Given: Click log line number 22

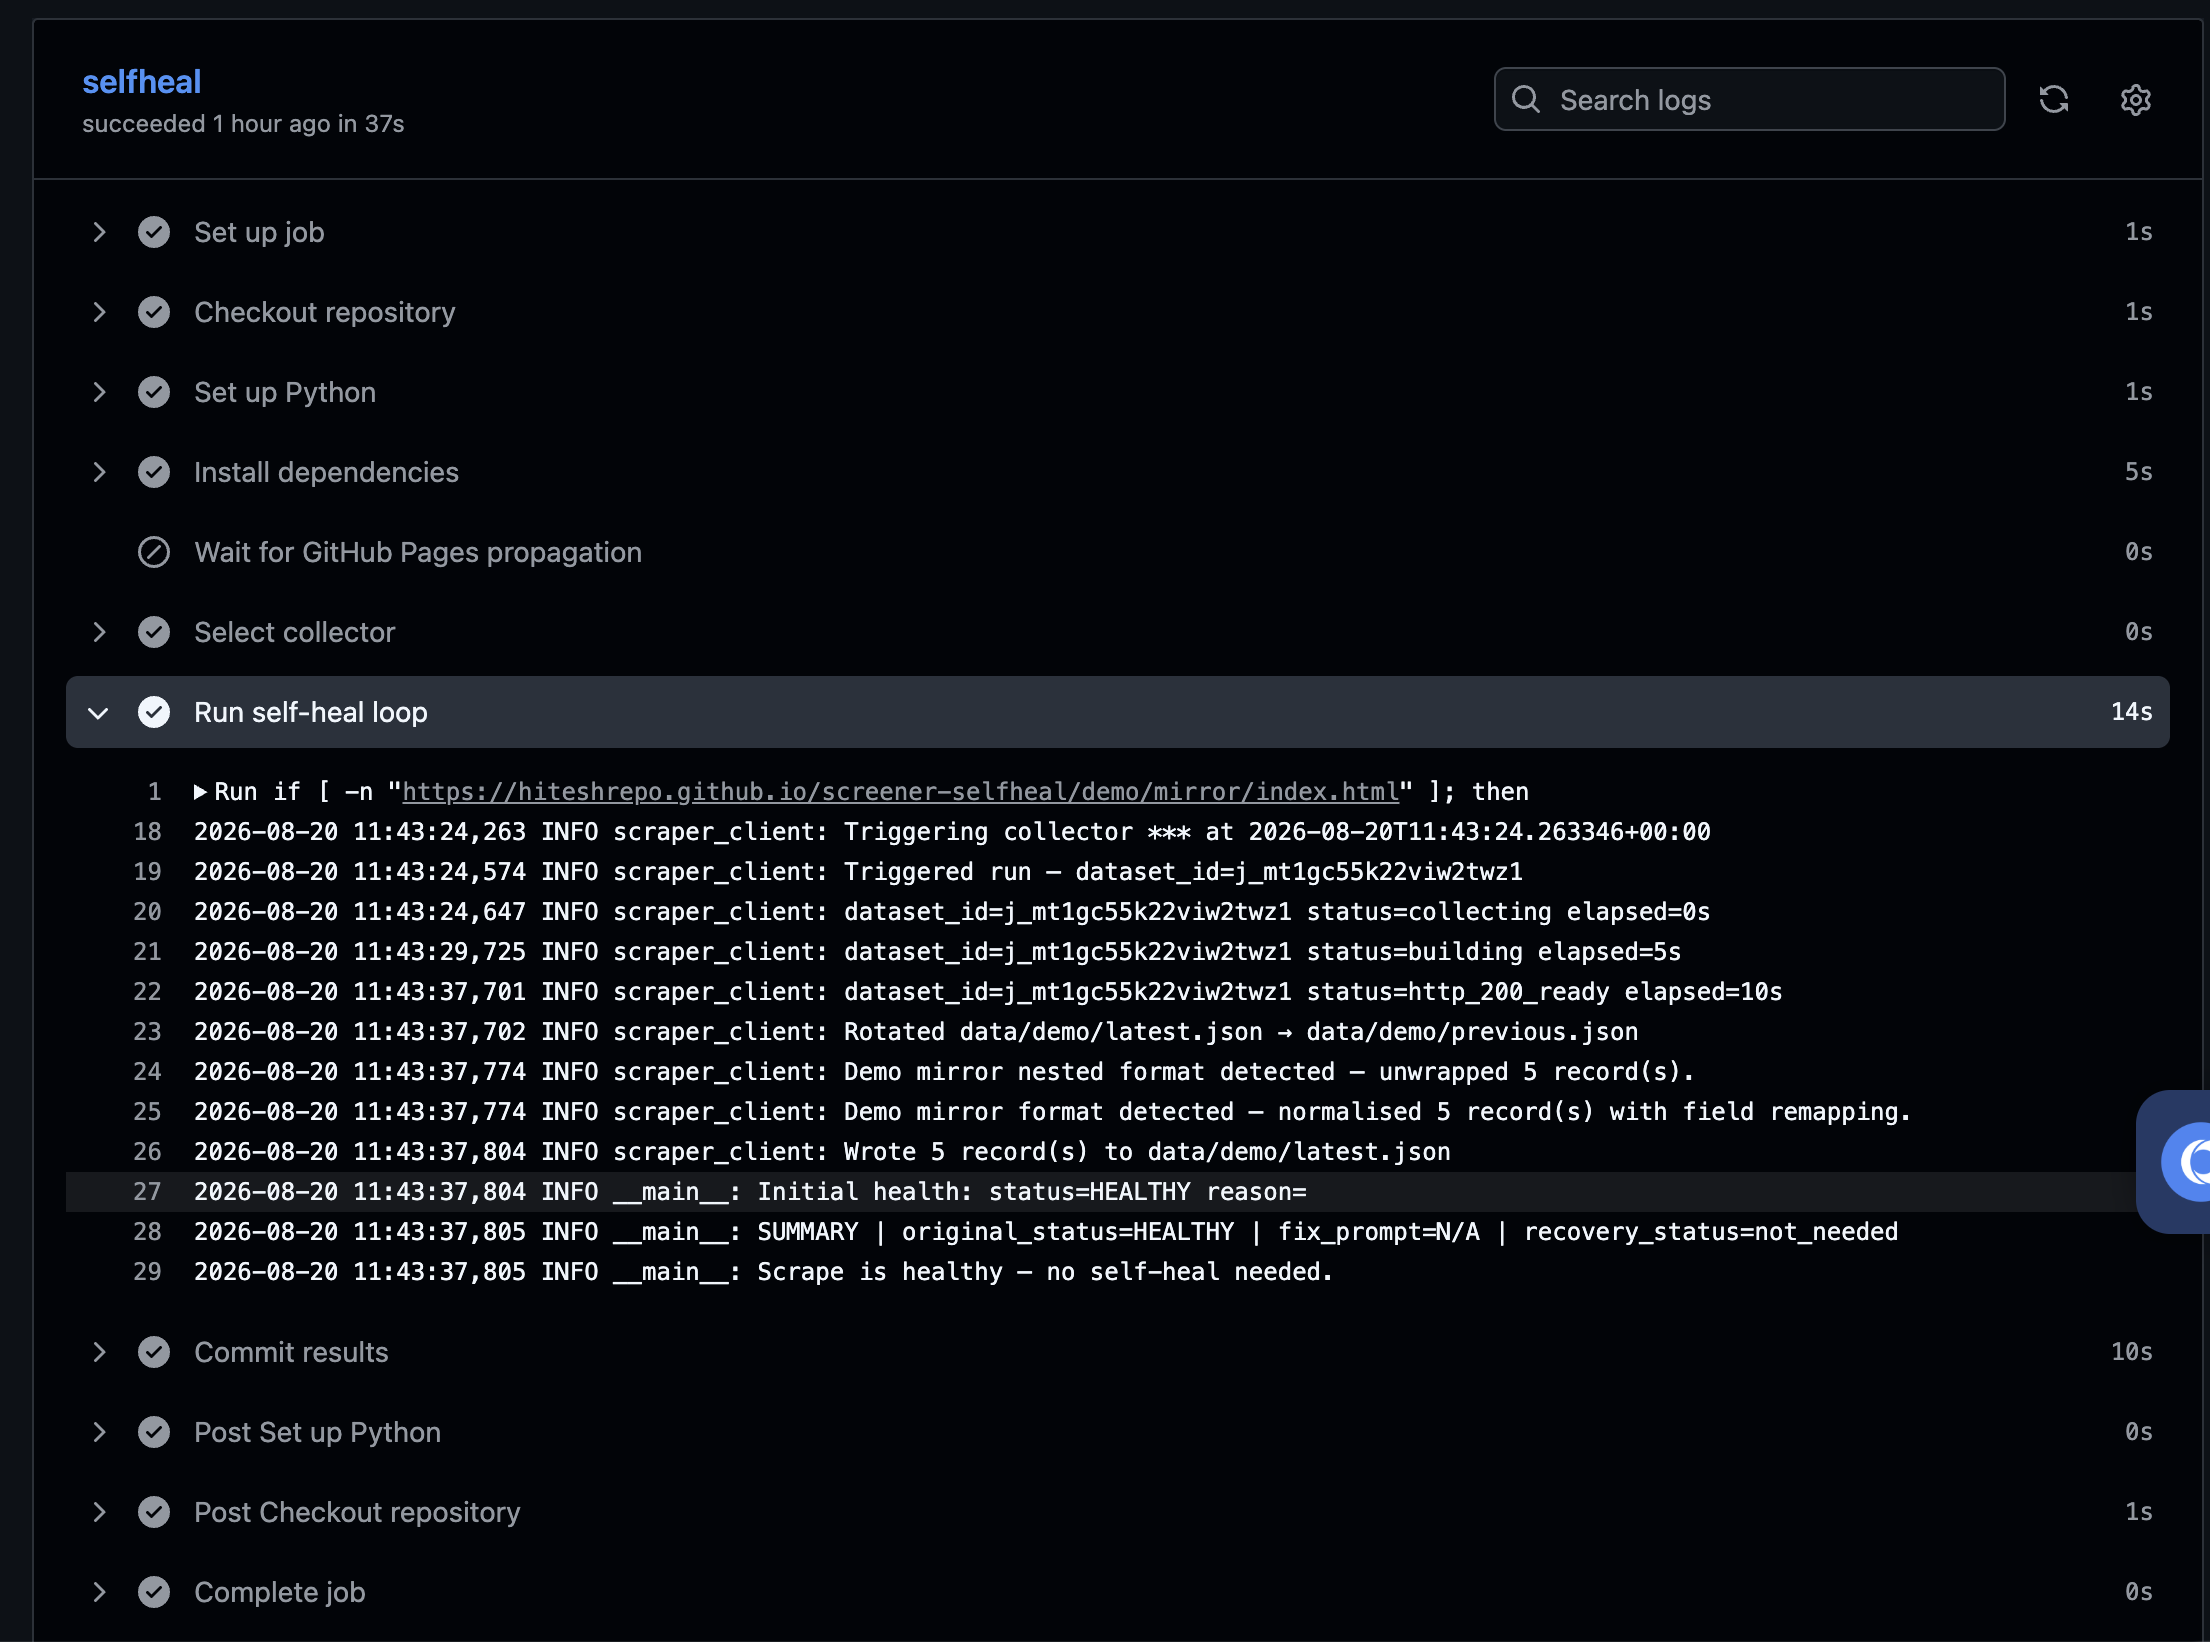Looking at the screenshot, I should [x=147, y=992].
